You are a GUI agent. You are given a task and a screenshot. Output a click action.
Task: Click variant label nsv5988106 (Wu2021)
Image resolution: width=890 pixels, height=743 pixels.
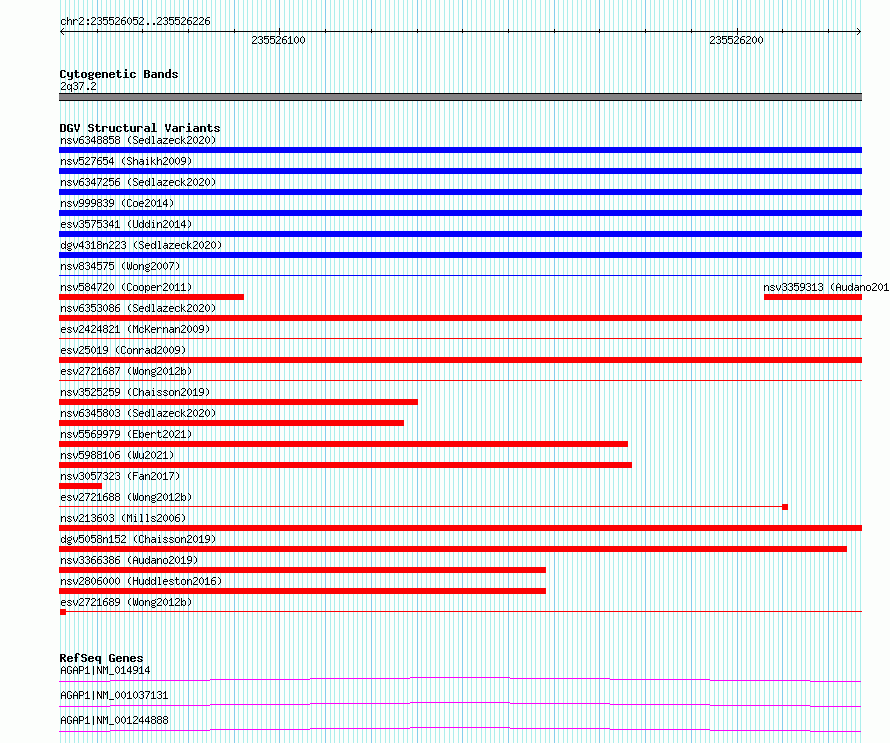117,455
